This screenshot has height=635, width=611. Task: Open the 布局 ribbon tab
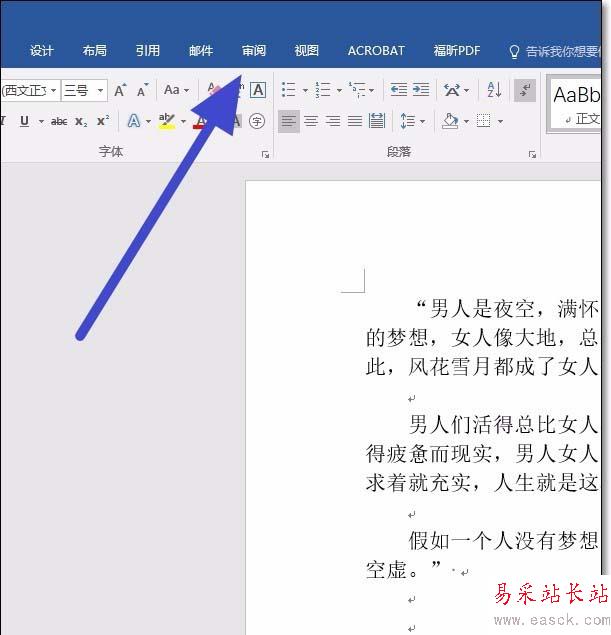click(94, 51)
